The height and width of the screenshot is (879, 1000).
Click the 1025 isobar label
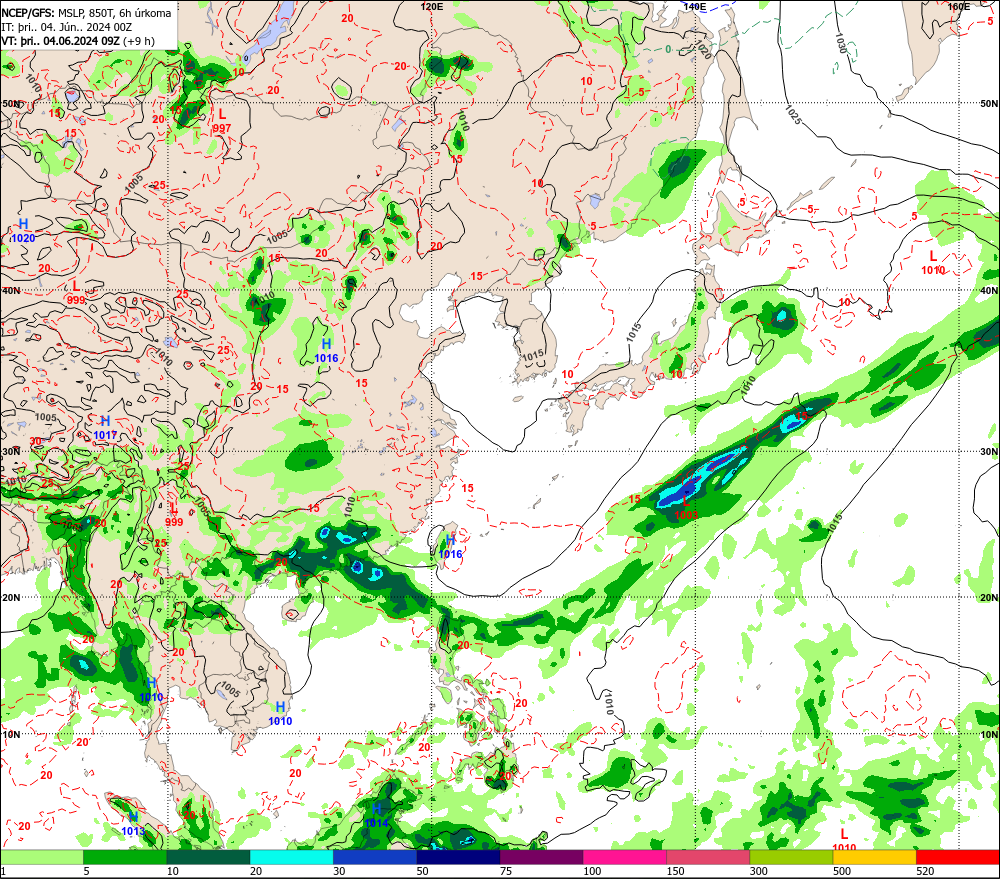click(x=791, y=114)
